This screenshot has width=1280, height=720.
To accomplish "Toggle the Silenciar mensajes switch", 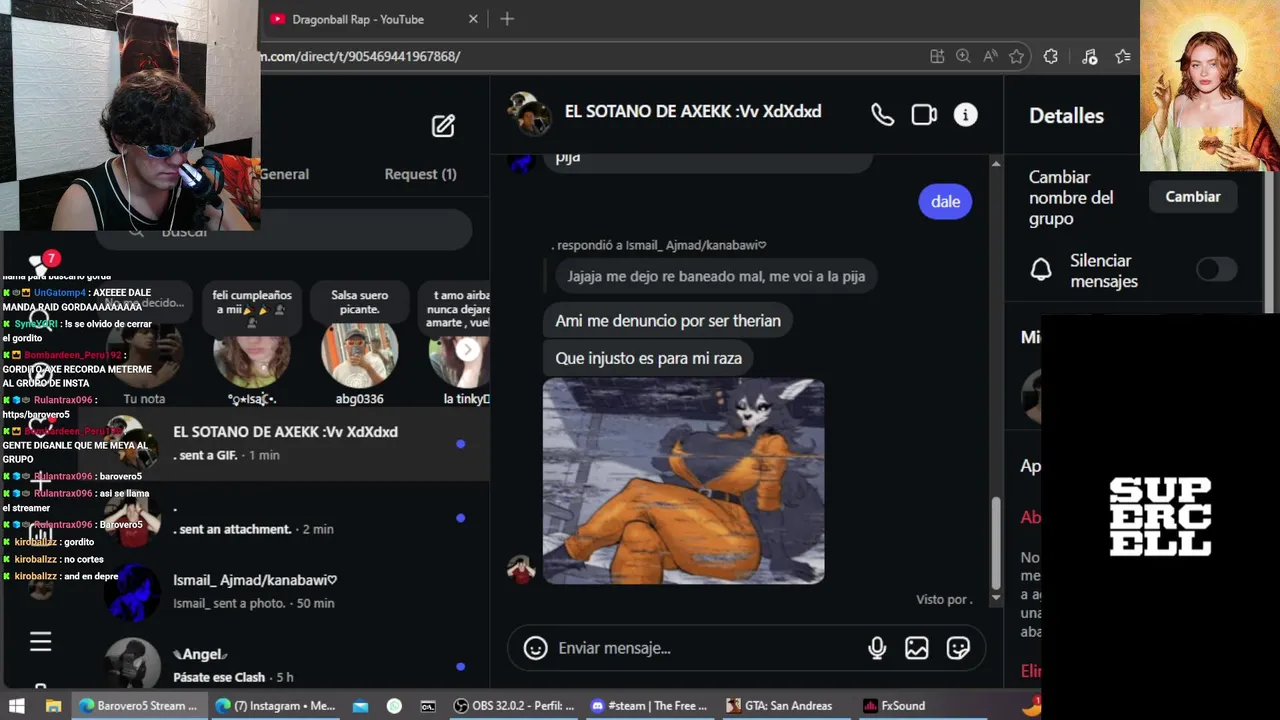I will [1216, 270].
